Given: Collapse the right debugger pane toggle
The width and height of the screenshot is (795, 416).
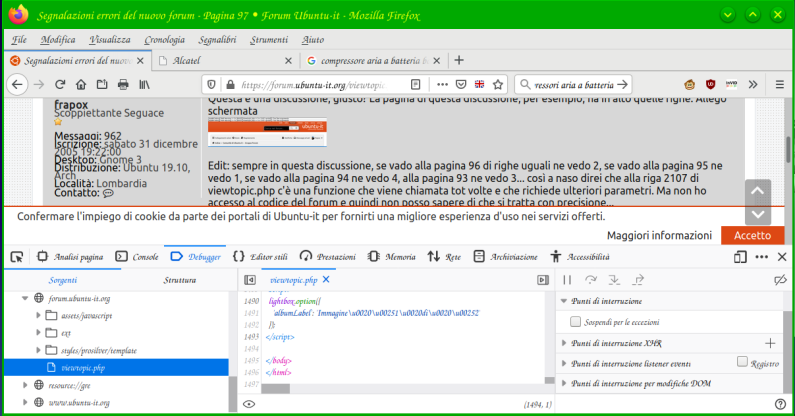Looking at the screenshot, I should [543, 280].
